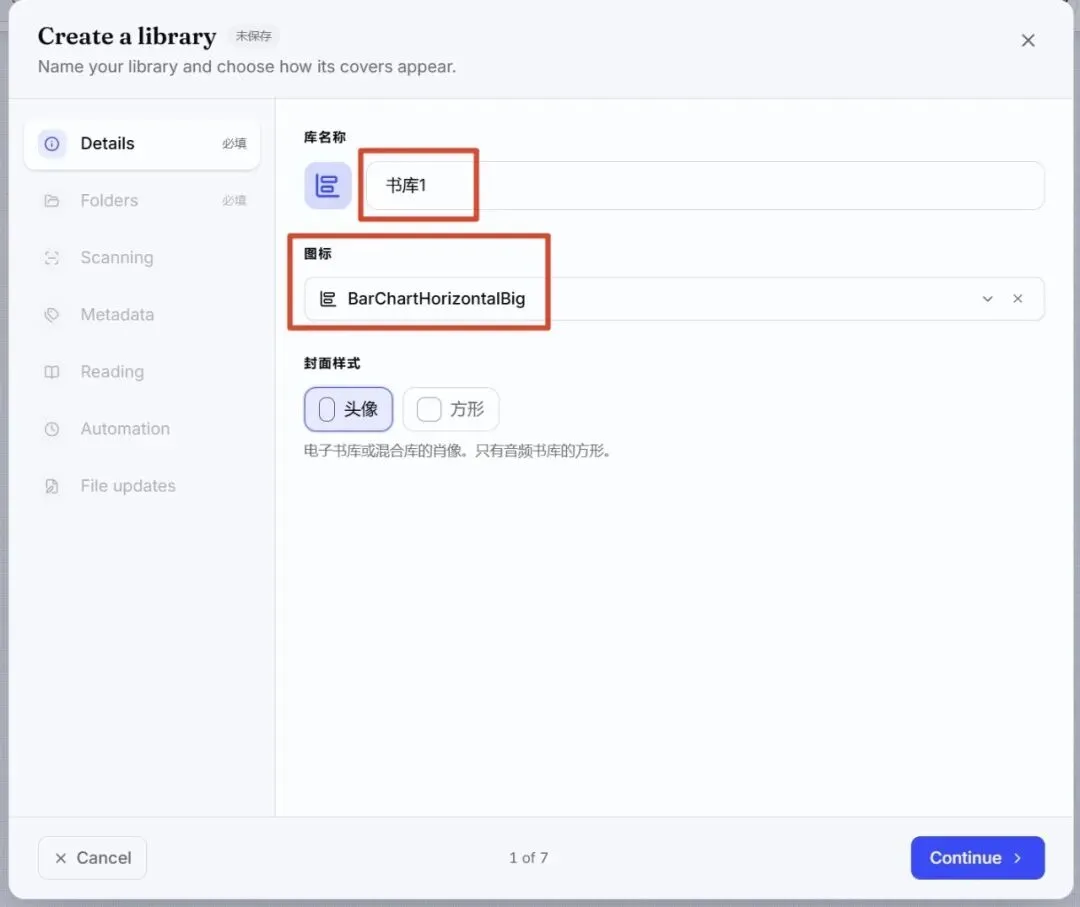Focus the library name field containing 书库1
Image resolution: width=1080 pixels, height=907 pixels.
coord(705,185)
